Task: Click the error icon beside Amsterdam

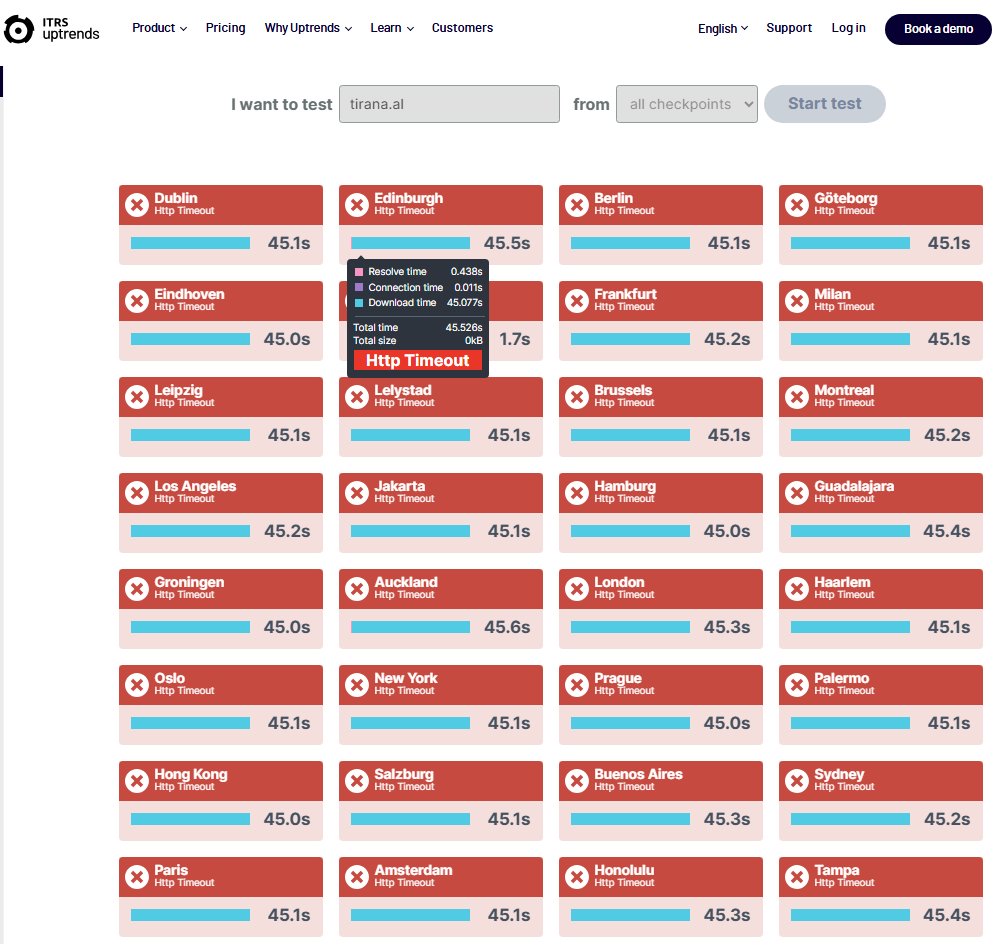Action: (x=357, y=877)
